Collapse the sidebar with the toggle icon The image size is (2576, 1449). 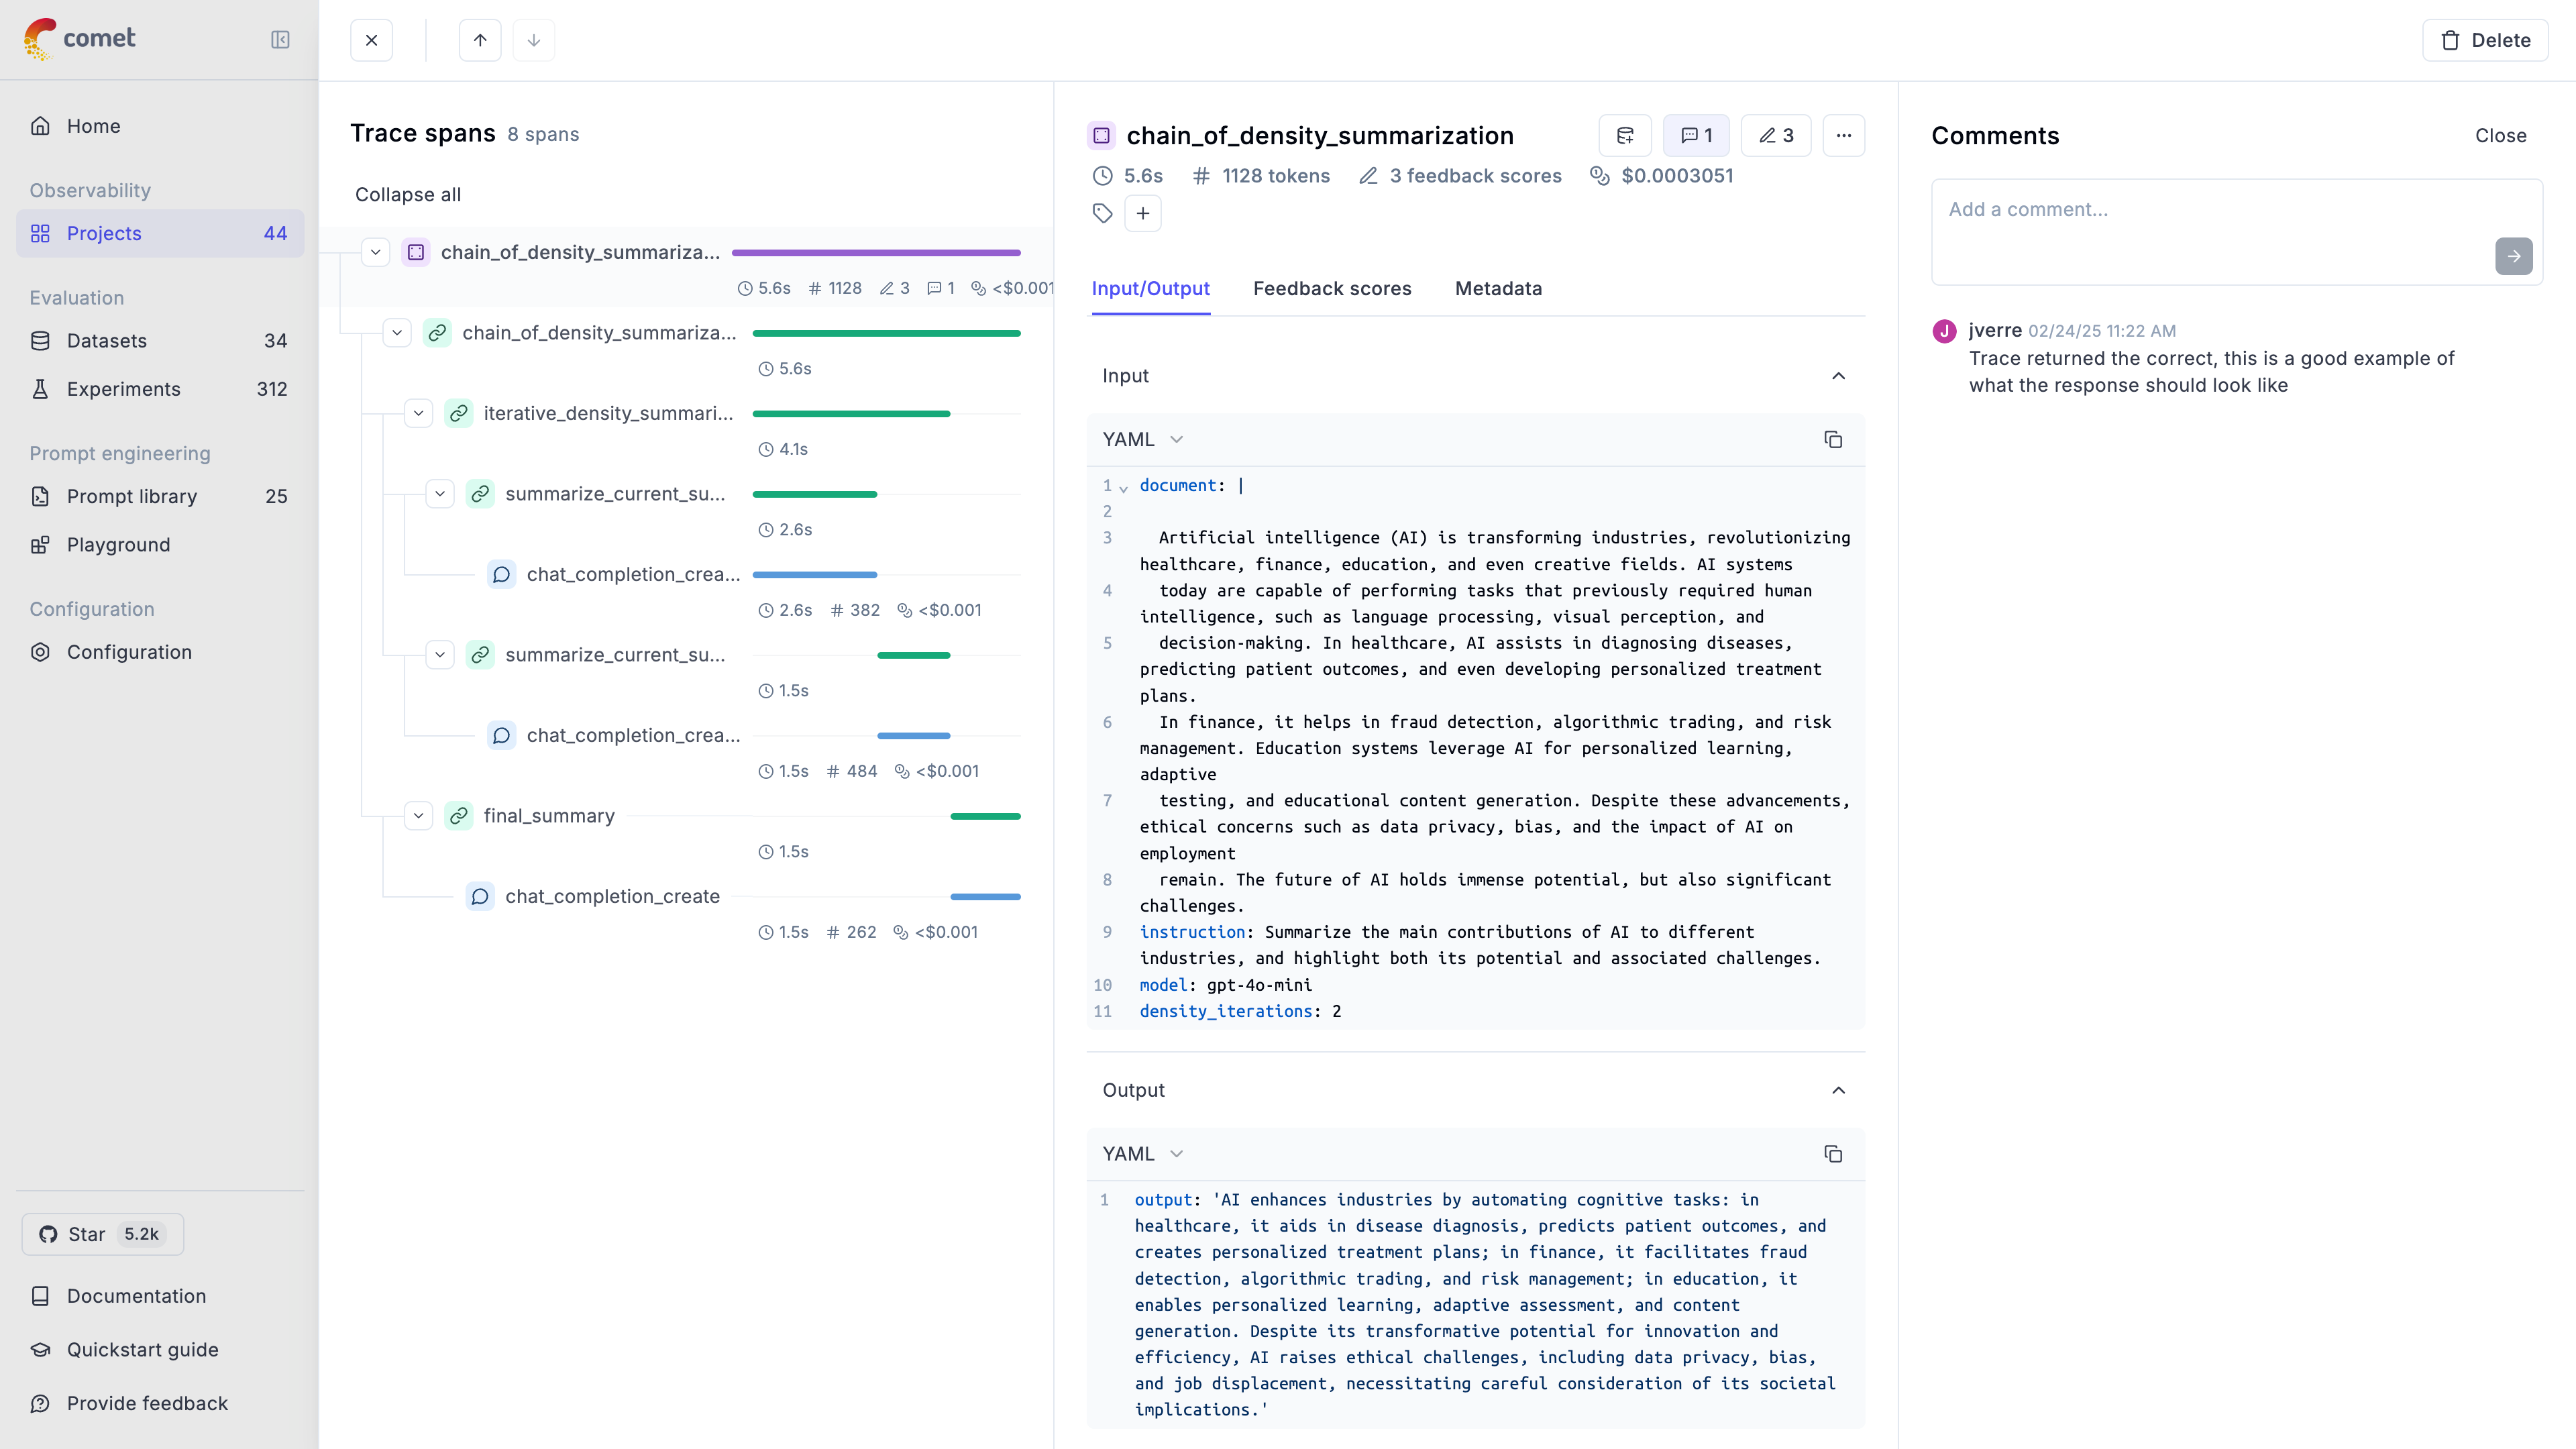coord(280,40)
